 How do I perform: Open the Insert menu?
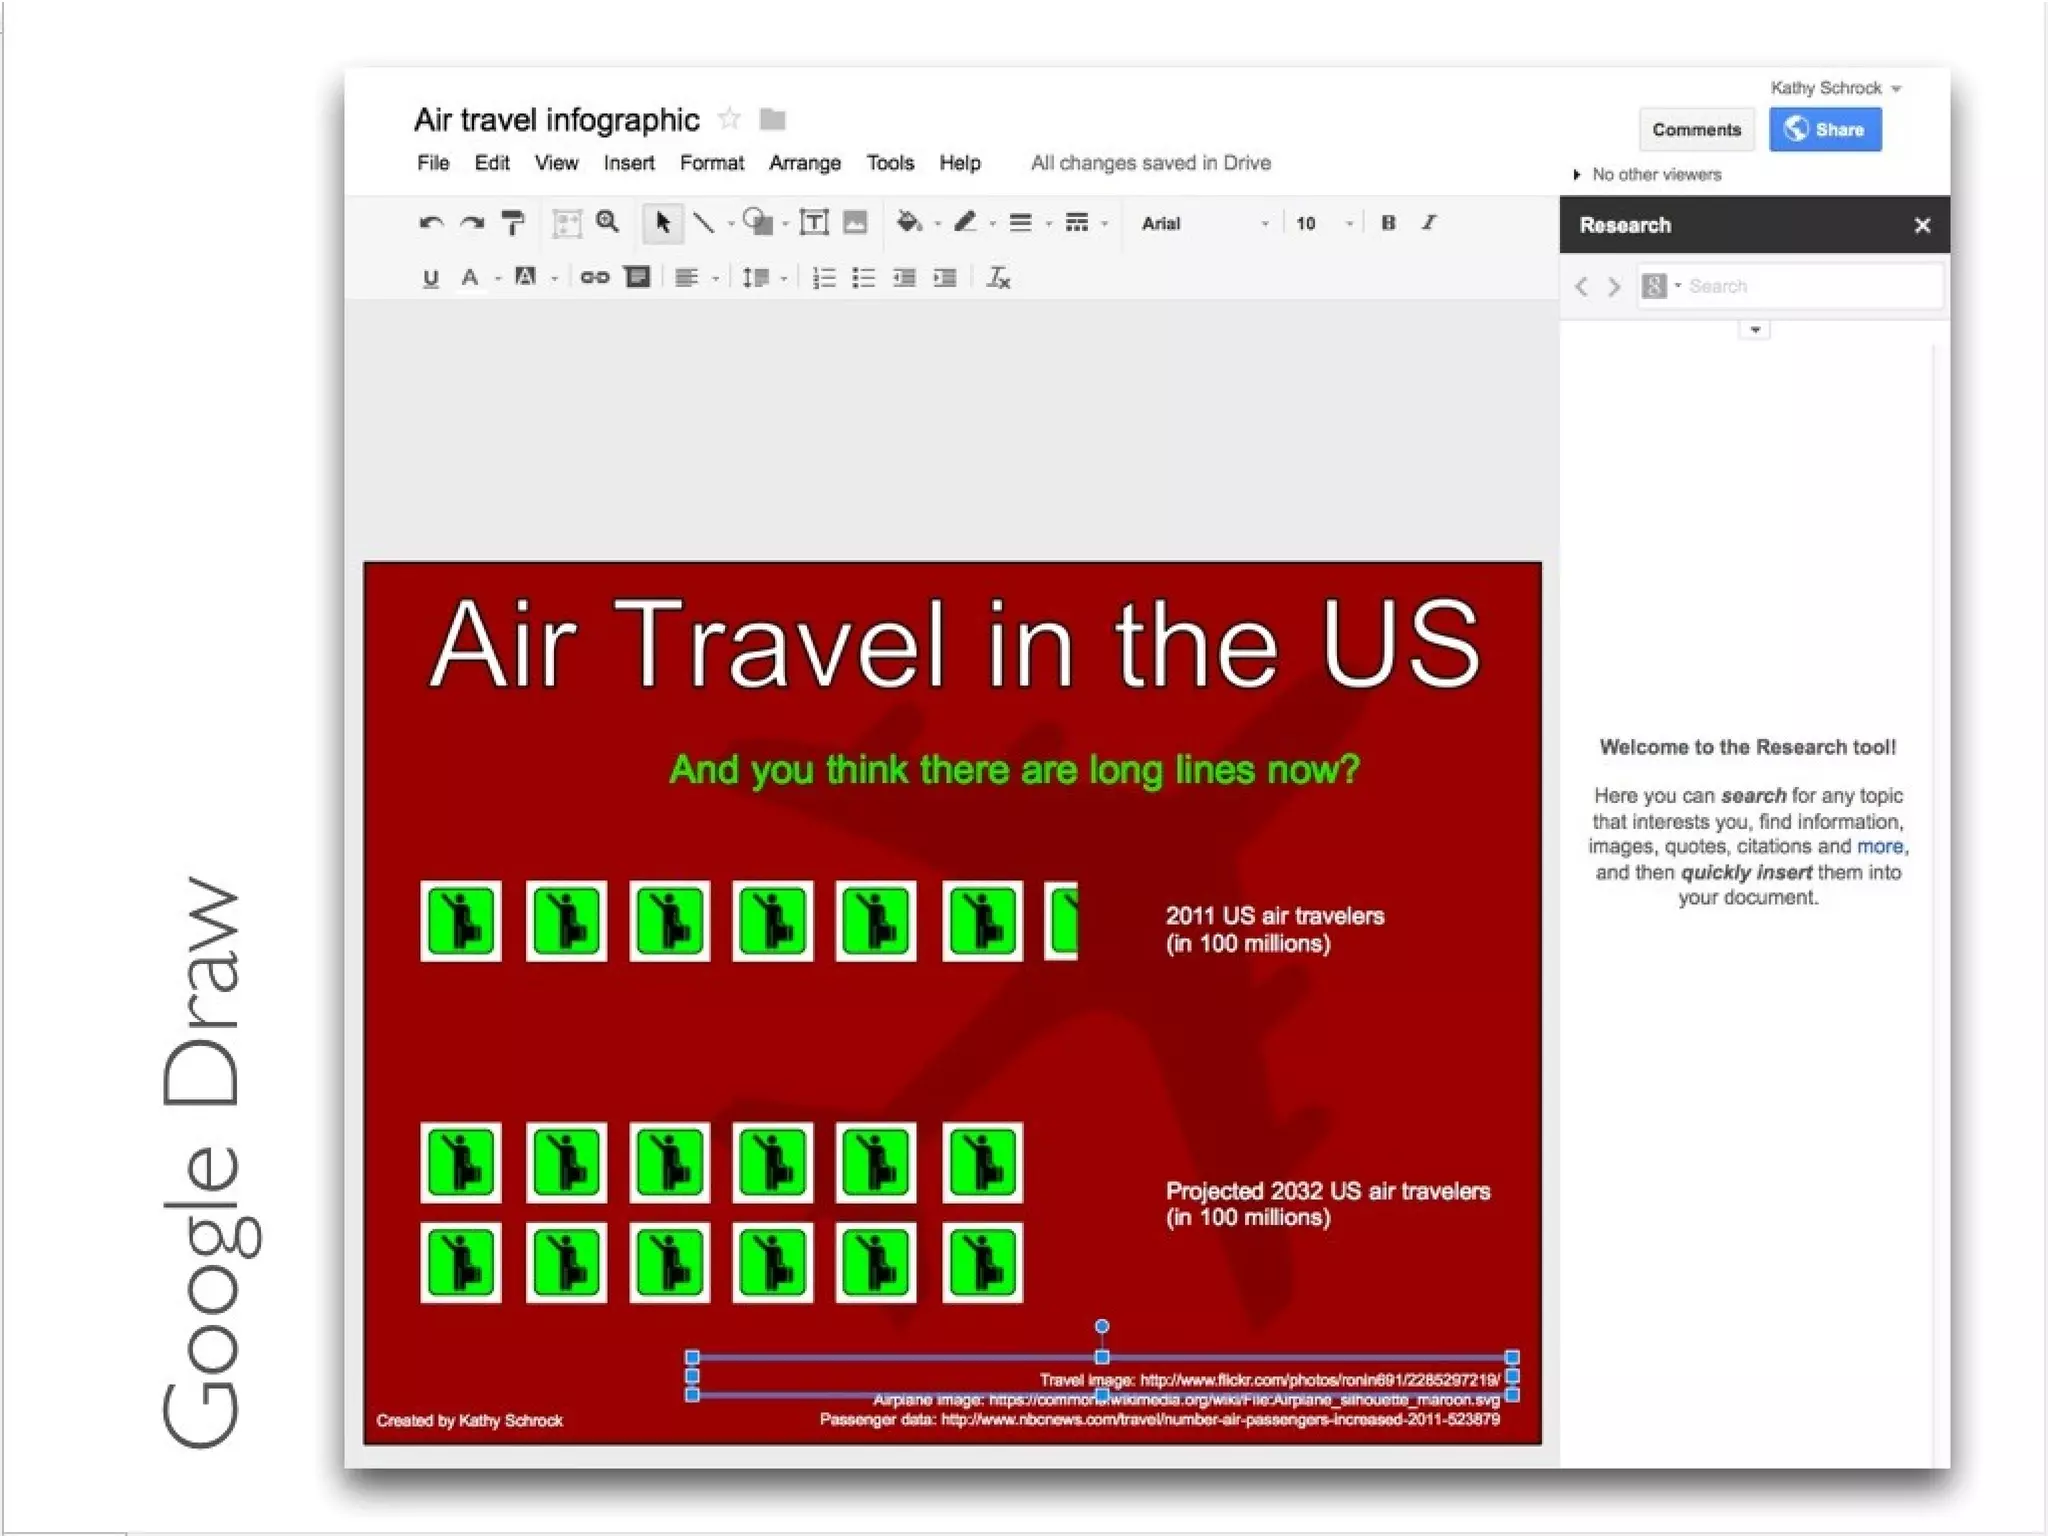coord(628,163)
